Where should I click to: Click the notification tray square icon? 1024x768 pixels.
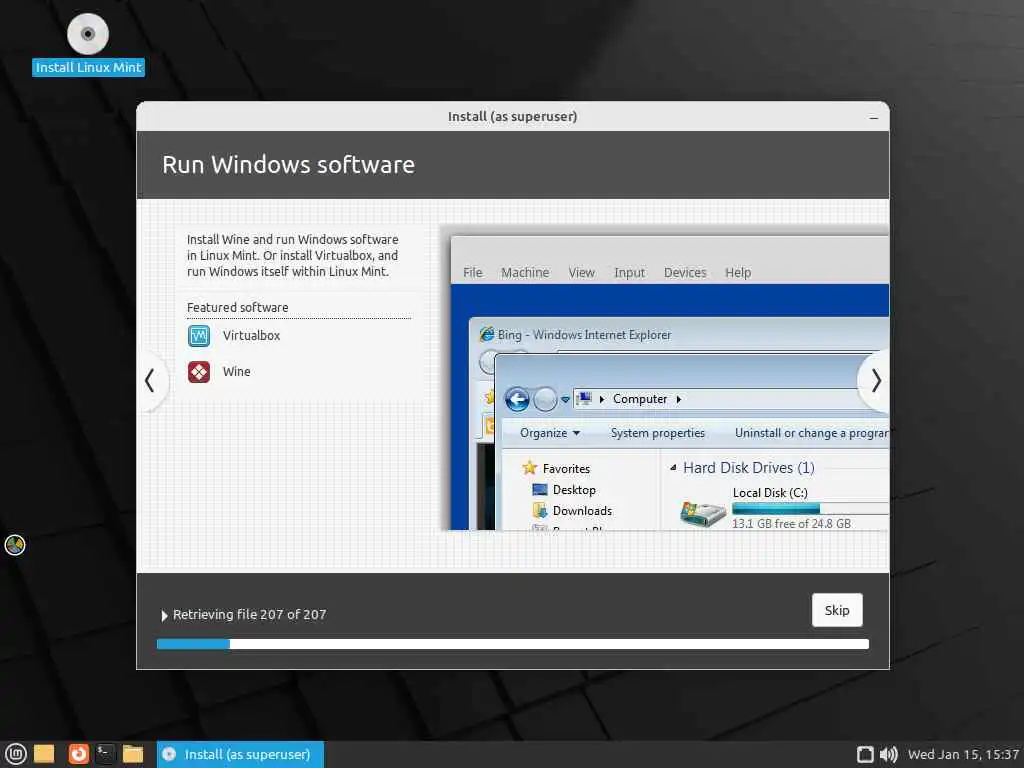point(865,754)
